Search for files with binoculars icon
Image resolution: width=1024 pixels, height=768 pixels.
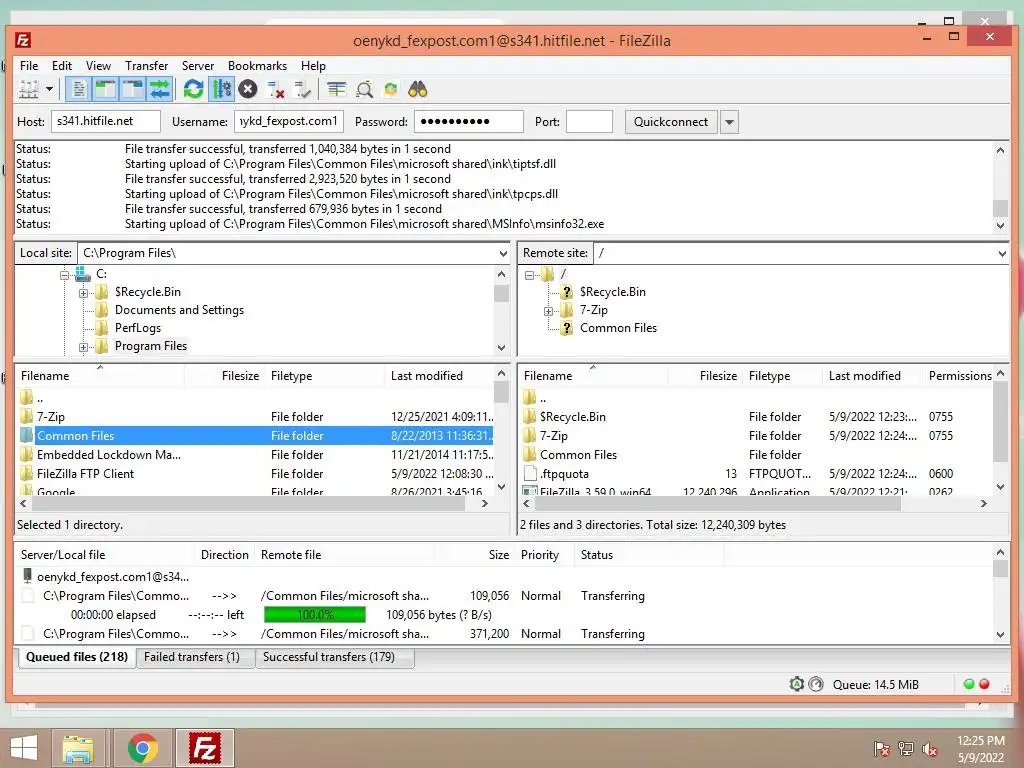pos(418,89)
